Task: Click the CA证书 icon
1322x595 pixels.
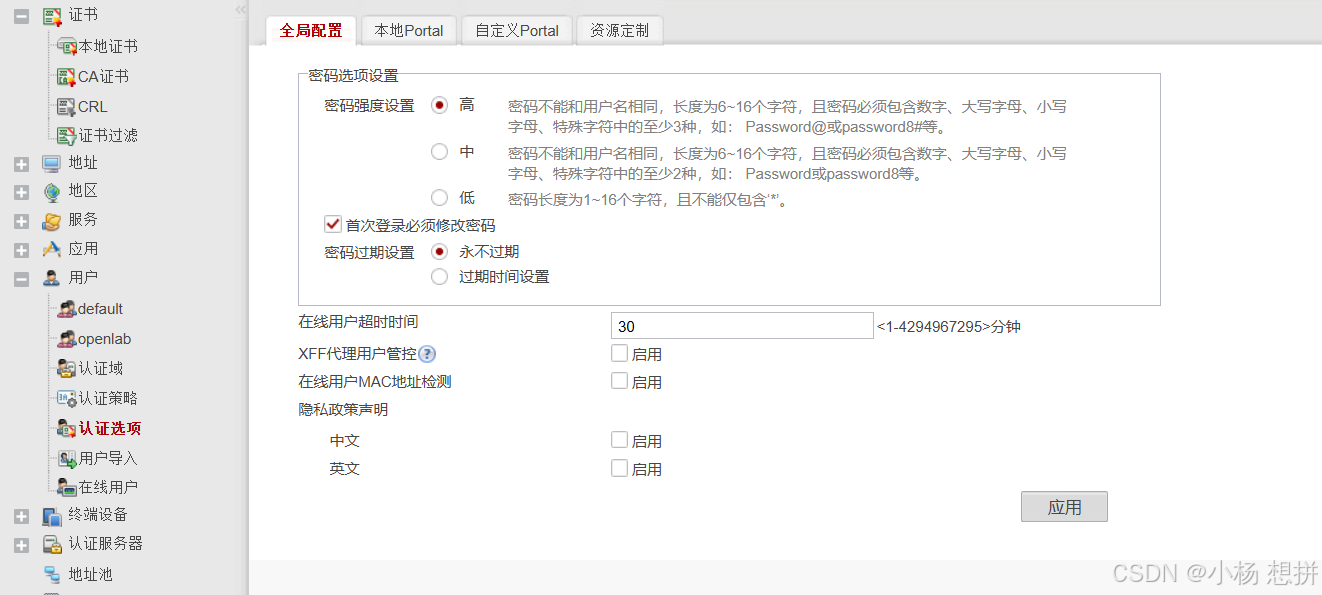Action: click(x=67, y=77)
